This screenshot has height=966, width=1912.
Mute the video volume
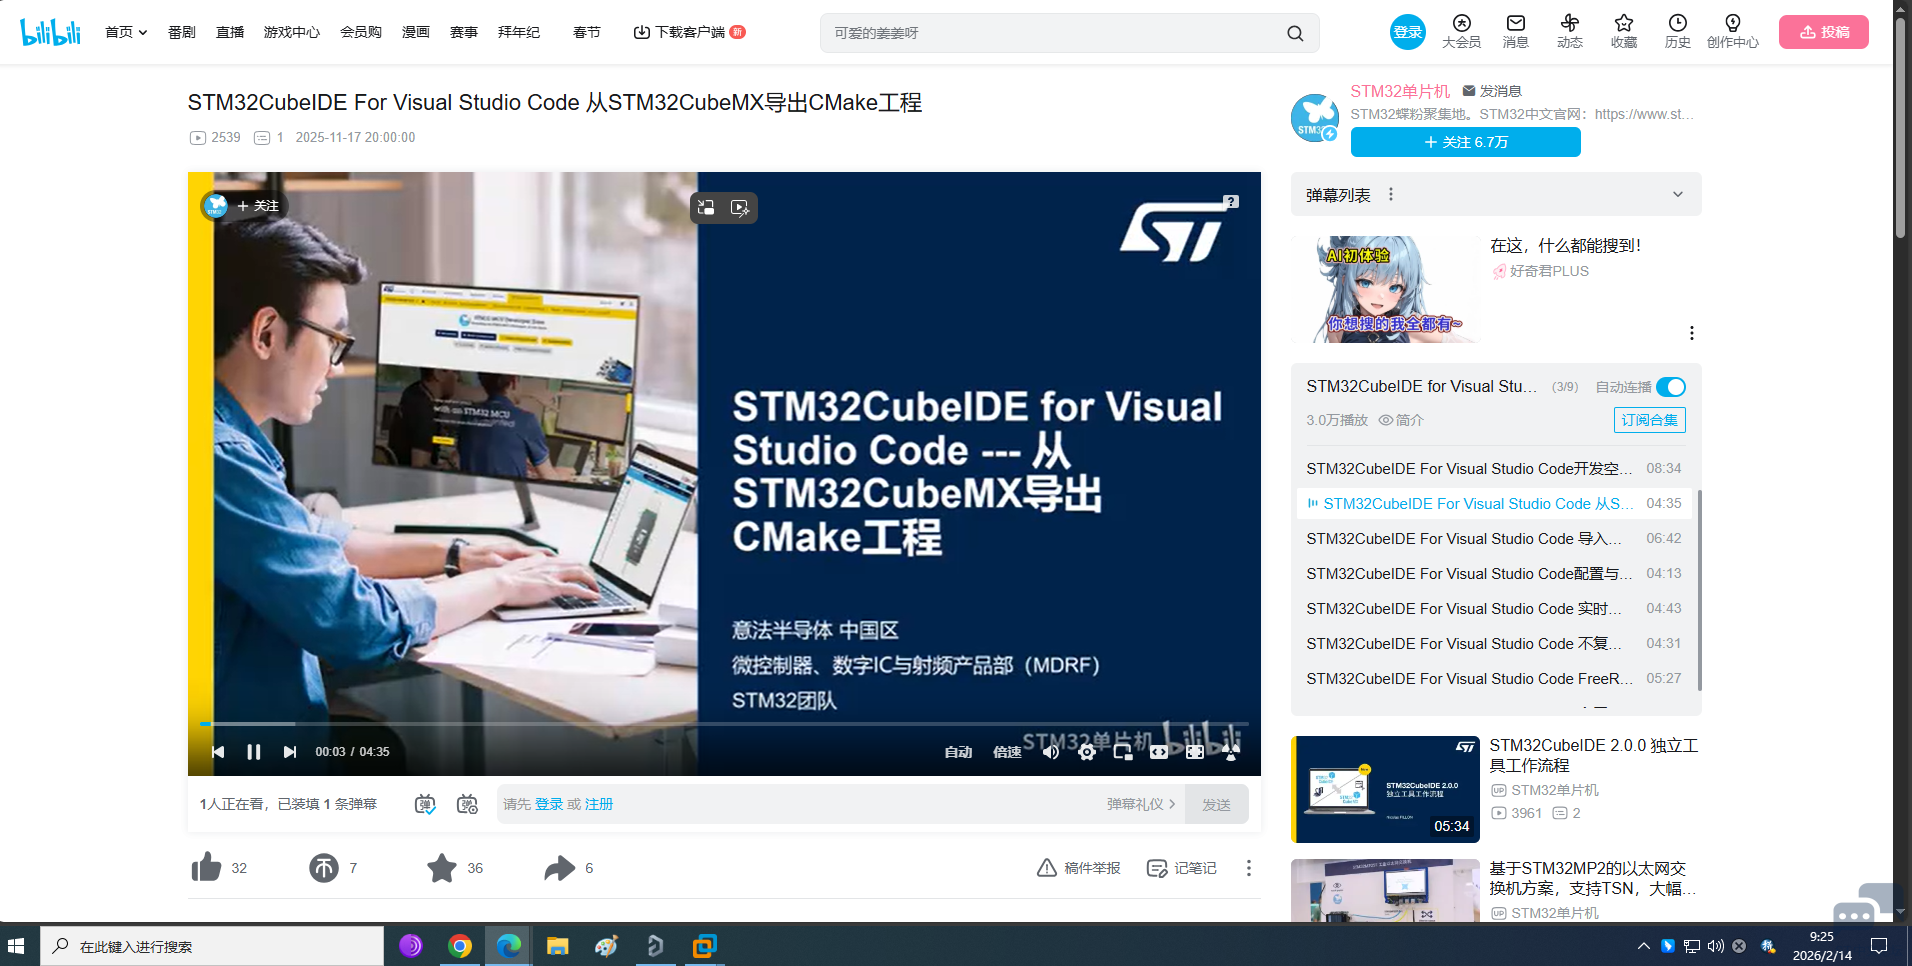point(1051,752)
